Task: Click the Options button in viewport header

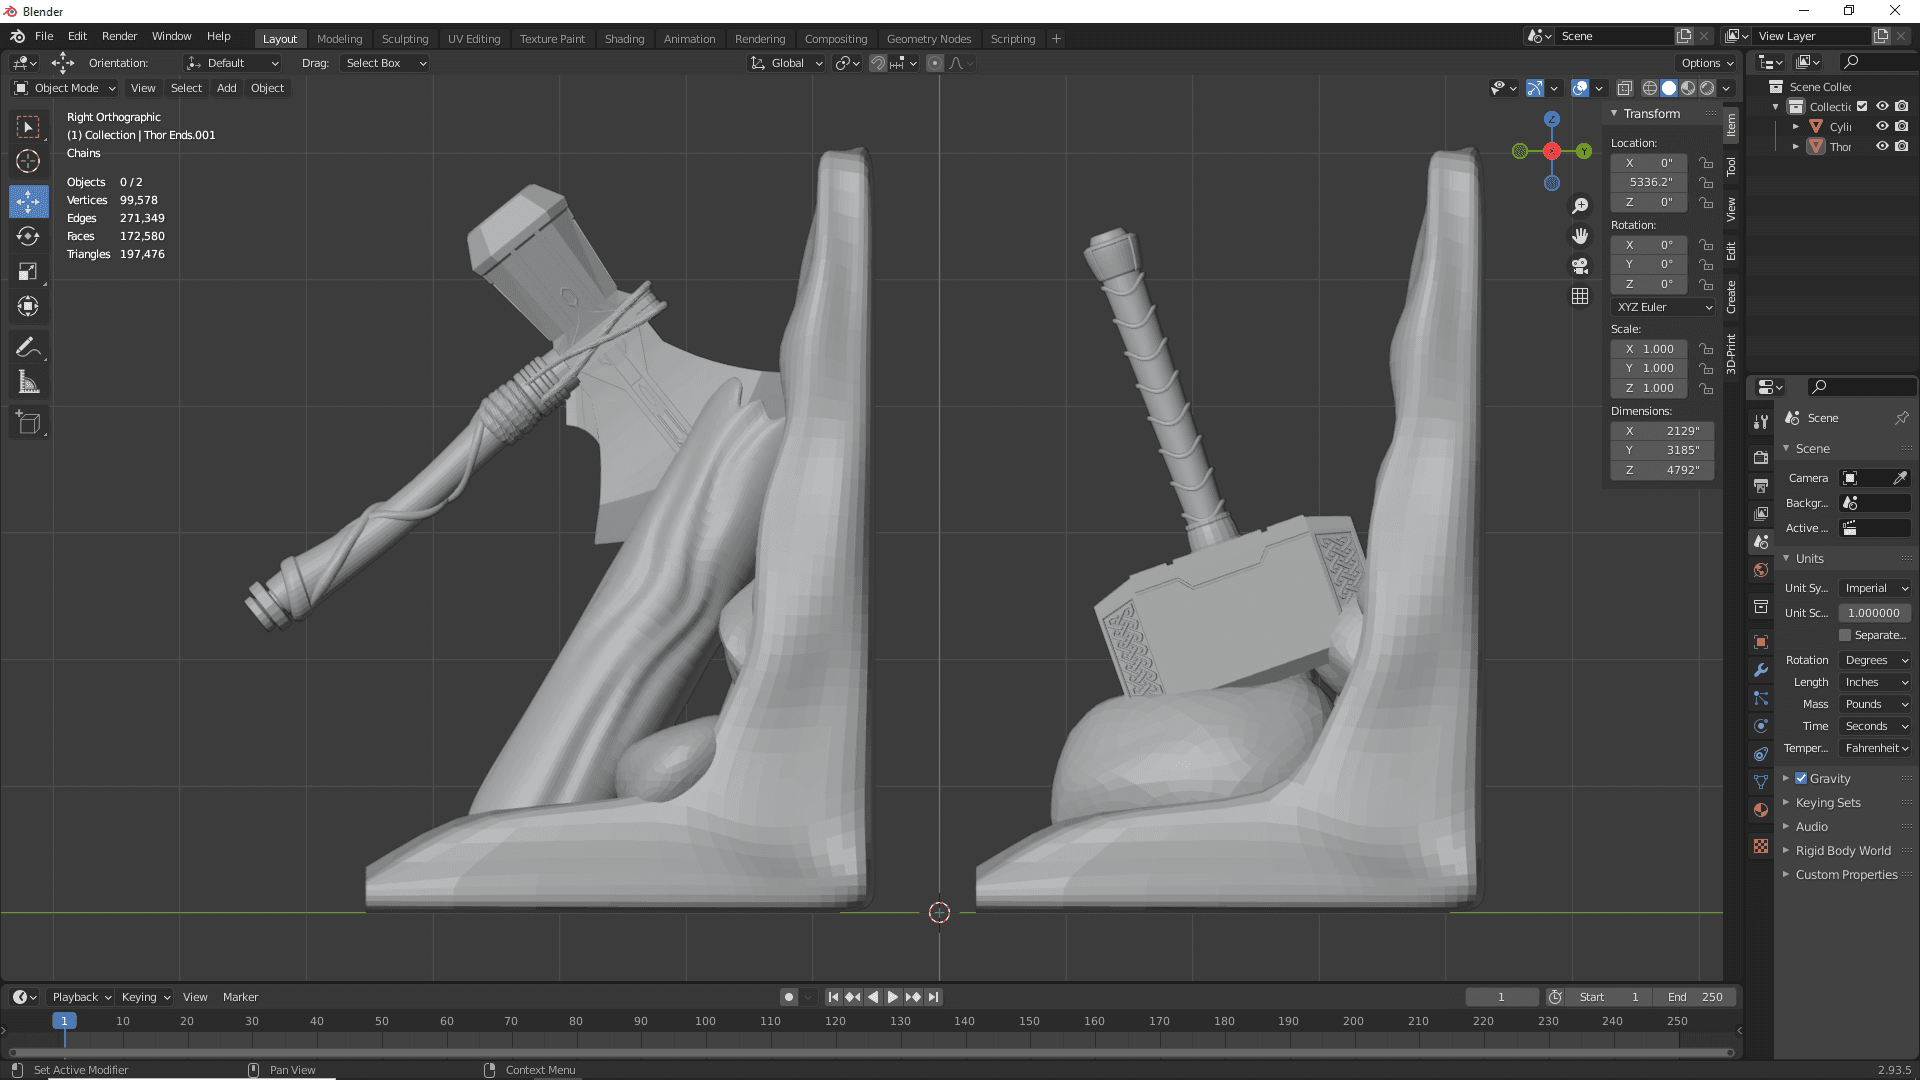Action: click(1707, 63)
